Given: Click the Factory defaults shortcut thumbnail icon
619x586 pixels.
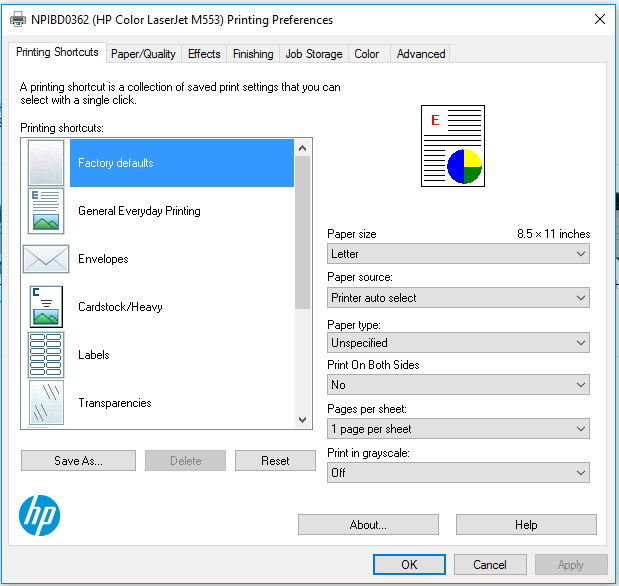Looking at the screenshot, I should (x=46, y=163).
